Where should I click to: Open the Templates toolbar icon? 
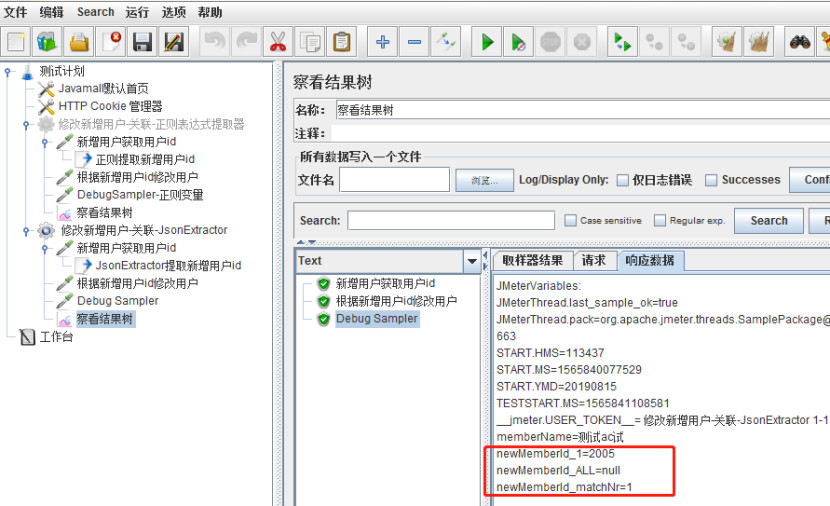pyautogui.click(x=47, y=41)
